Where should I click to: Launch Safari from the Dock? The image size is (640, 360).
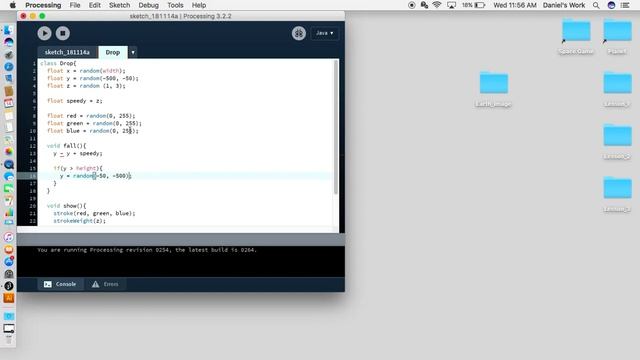click(9, 67)
